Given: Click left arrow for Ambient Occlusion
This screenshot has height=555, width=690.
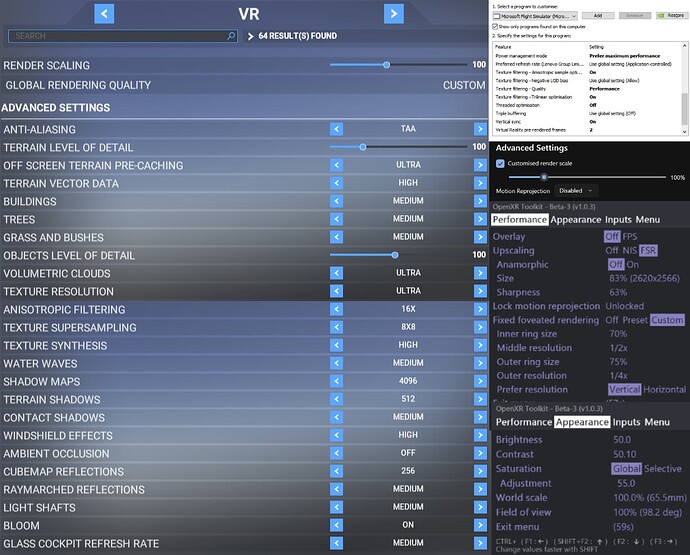Looking at the screenshot, I should click(336, 453).
